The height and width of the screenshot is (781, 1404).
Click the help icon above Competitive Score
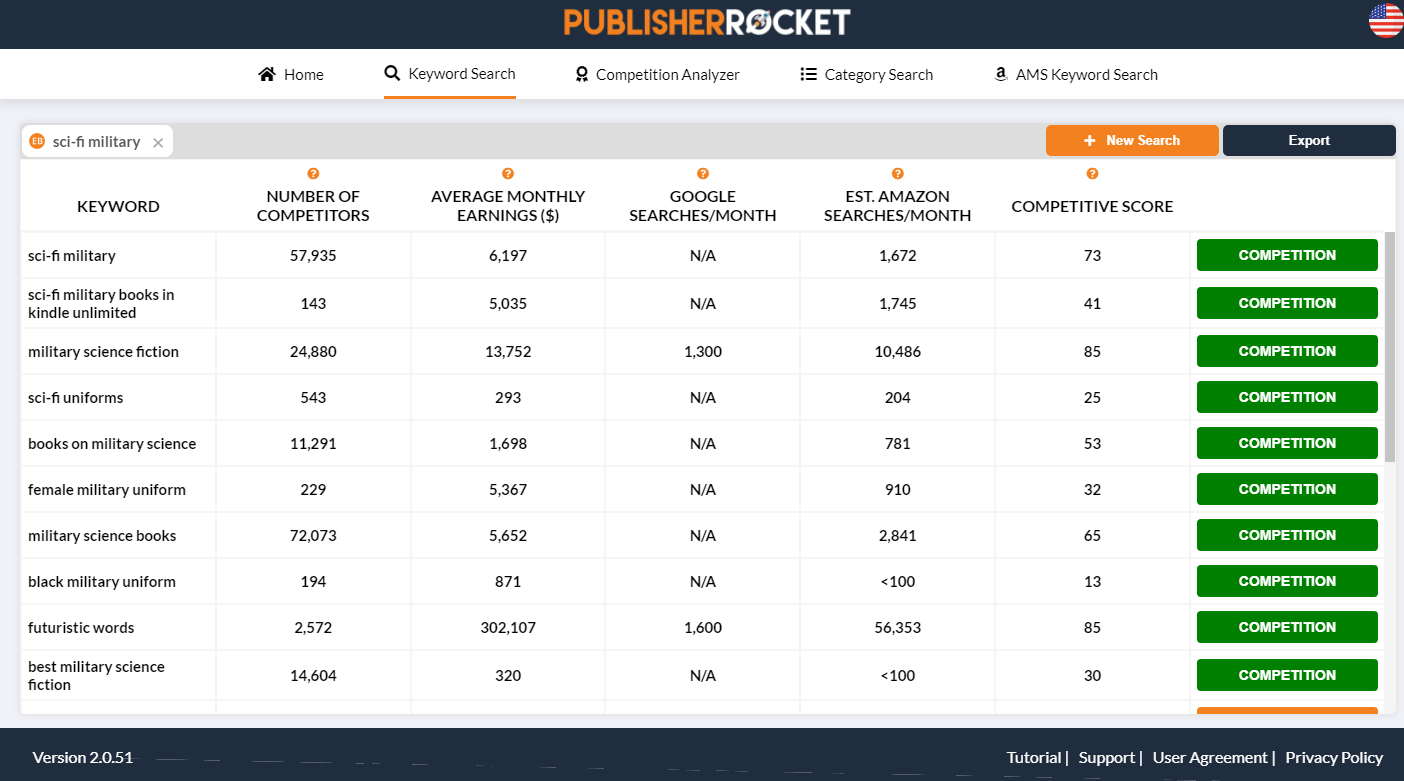pos(1092,174)
